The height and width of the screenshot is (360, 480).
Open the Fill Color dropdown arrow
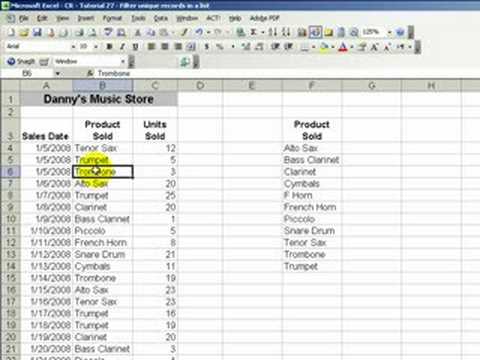(x=333, y=47)
